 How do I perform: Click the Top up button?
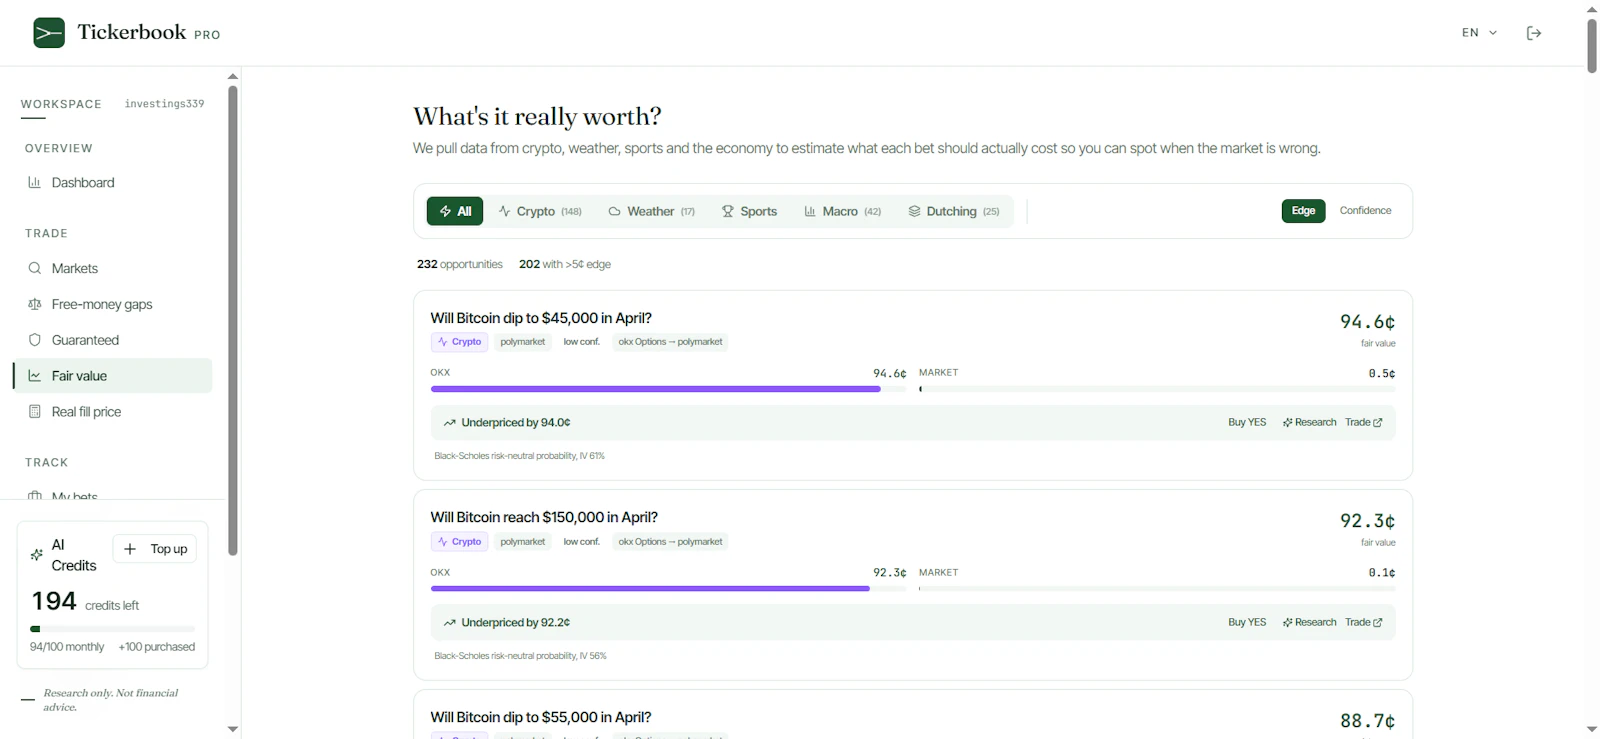click(x=155, y=549)
